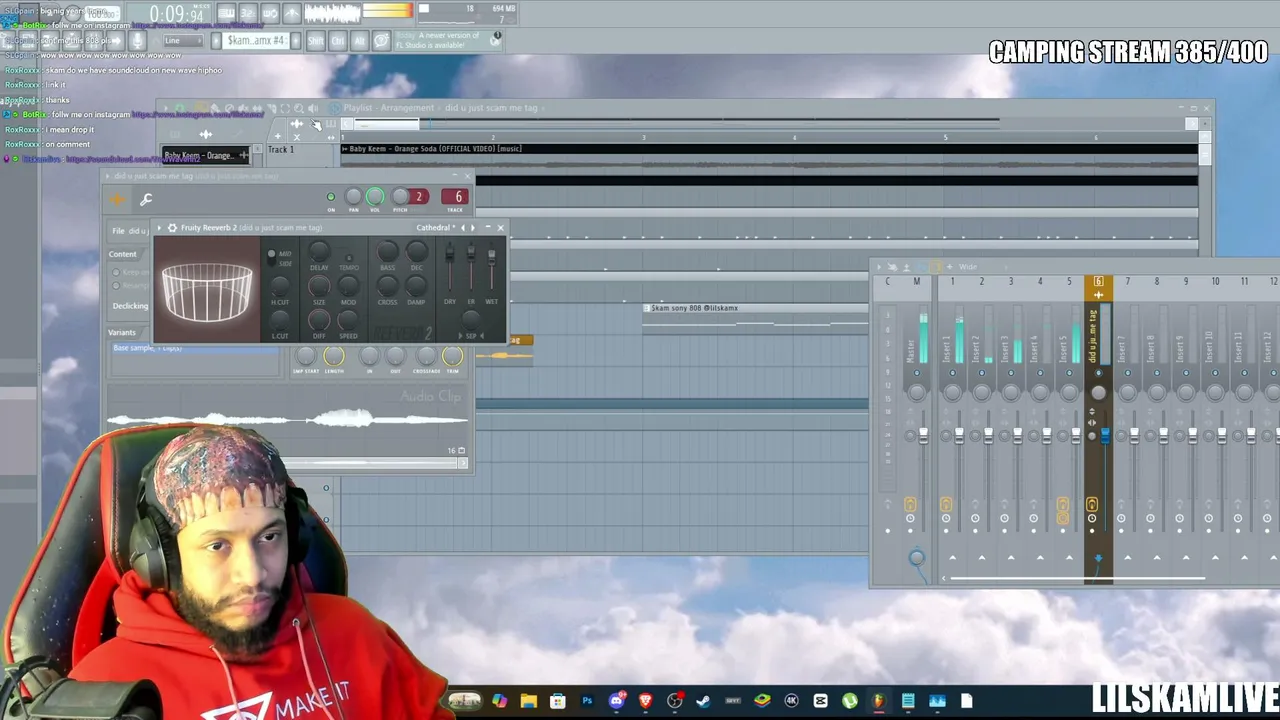Adjust the channel VOL knob
Image resolution: width=1280 pixels, height=720 pixels.
375,197
